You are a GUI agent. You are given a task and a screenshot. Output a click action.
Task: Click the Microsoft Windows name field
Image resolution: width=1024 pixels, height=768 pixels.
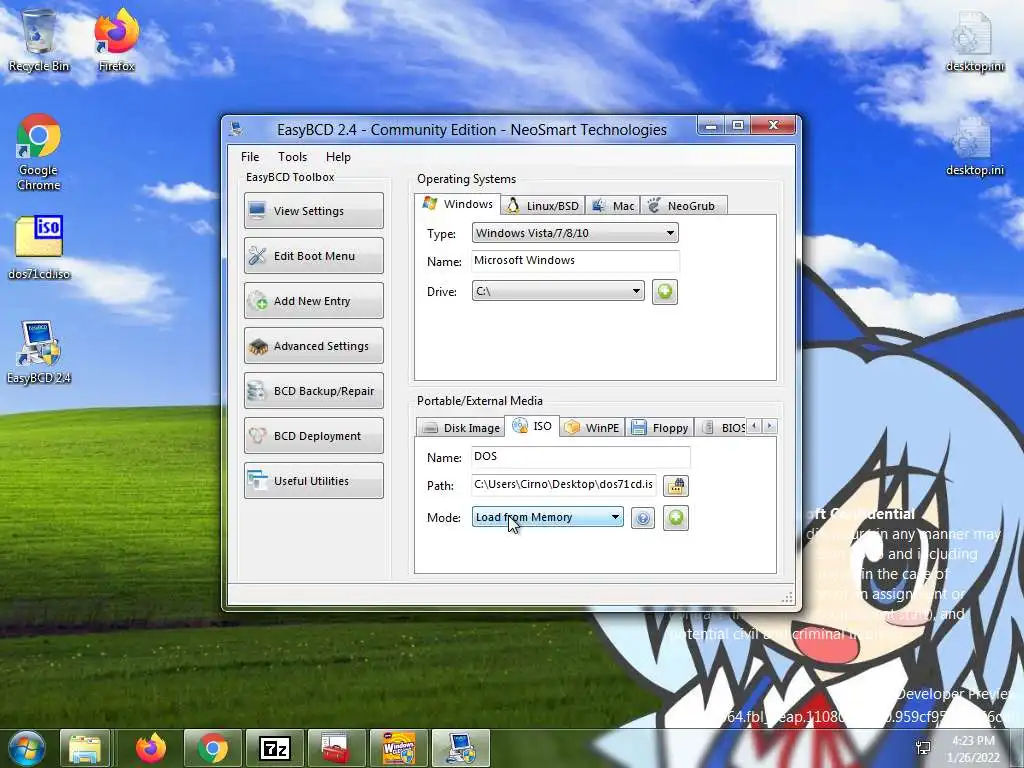tap(575, 261)
